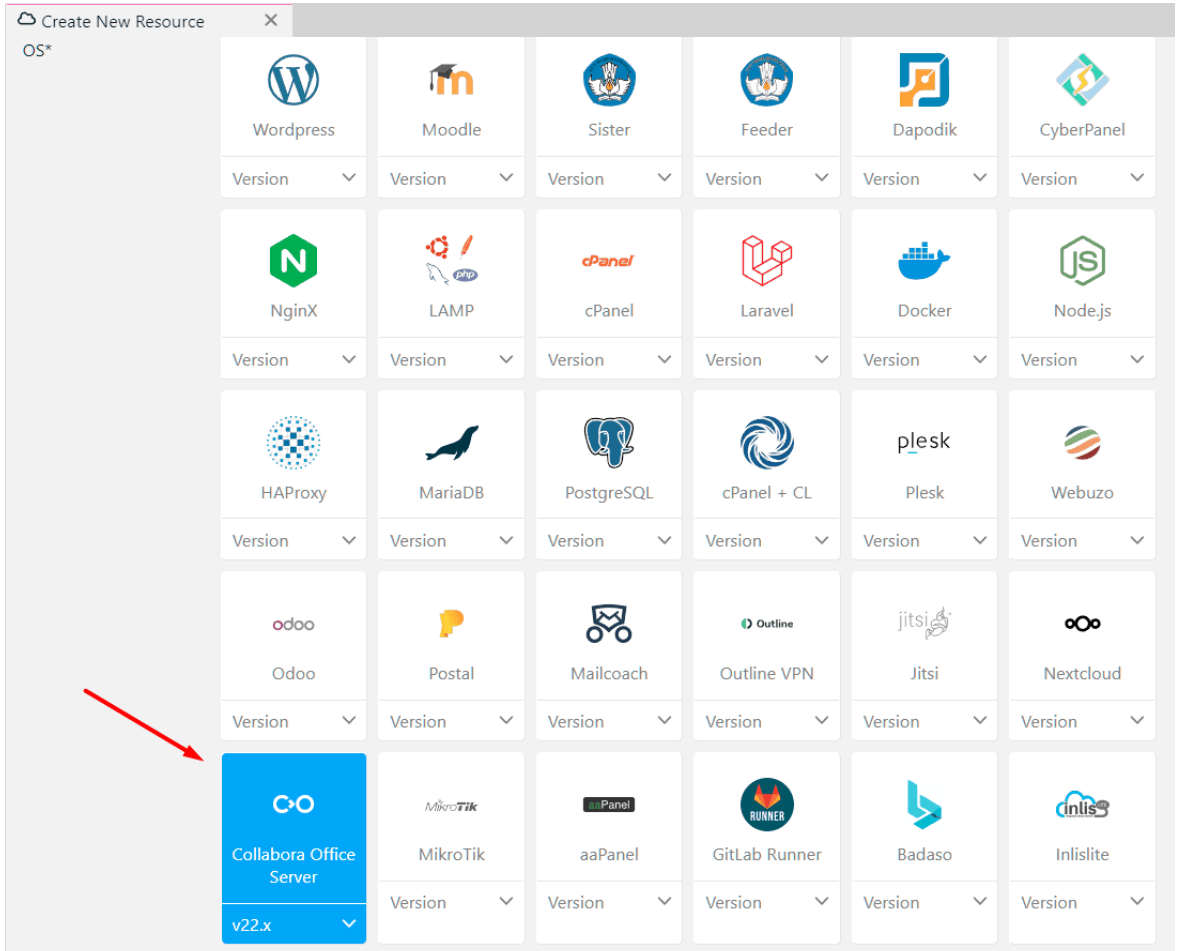Select the MariaDB seal icon
The height and width of the screenshot is (951, 1180).
coord(450,442)
